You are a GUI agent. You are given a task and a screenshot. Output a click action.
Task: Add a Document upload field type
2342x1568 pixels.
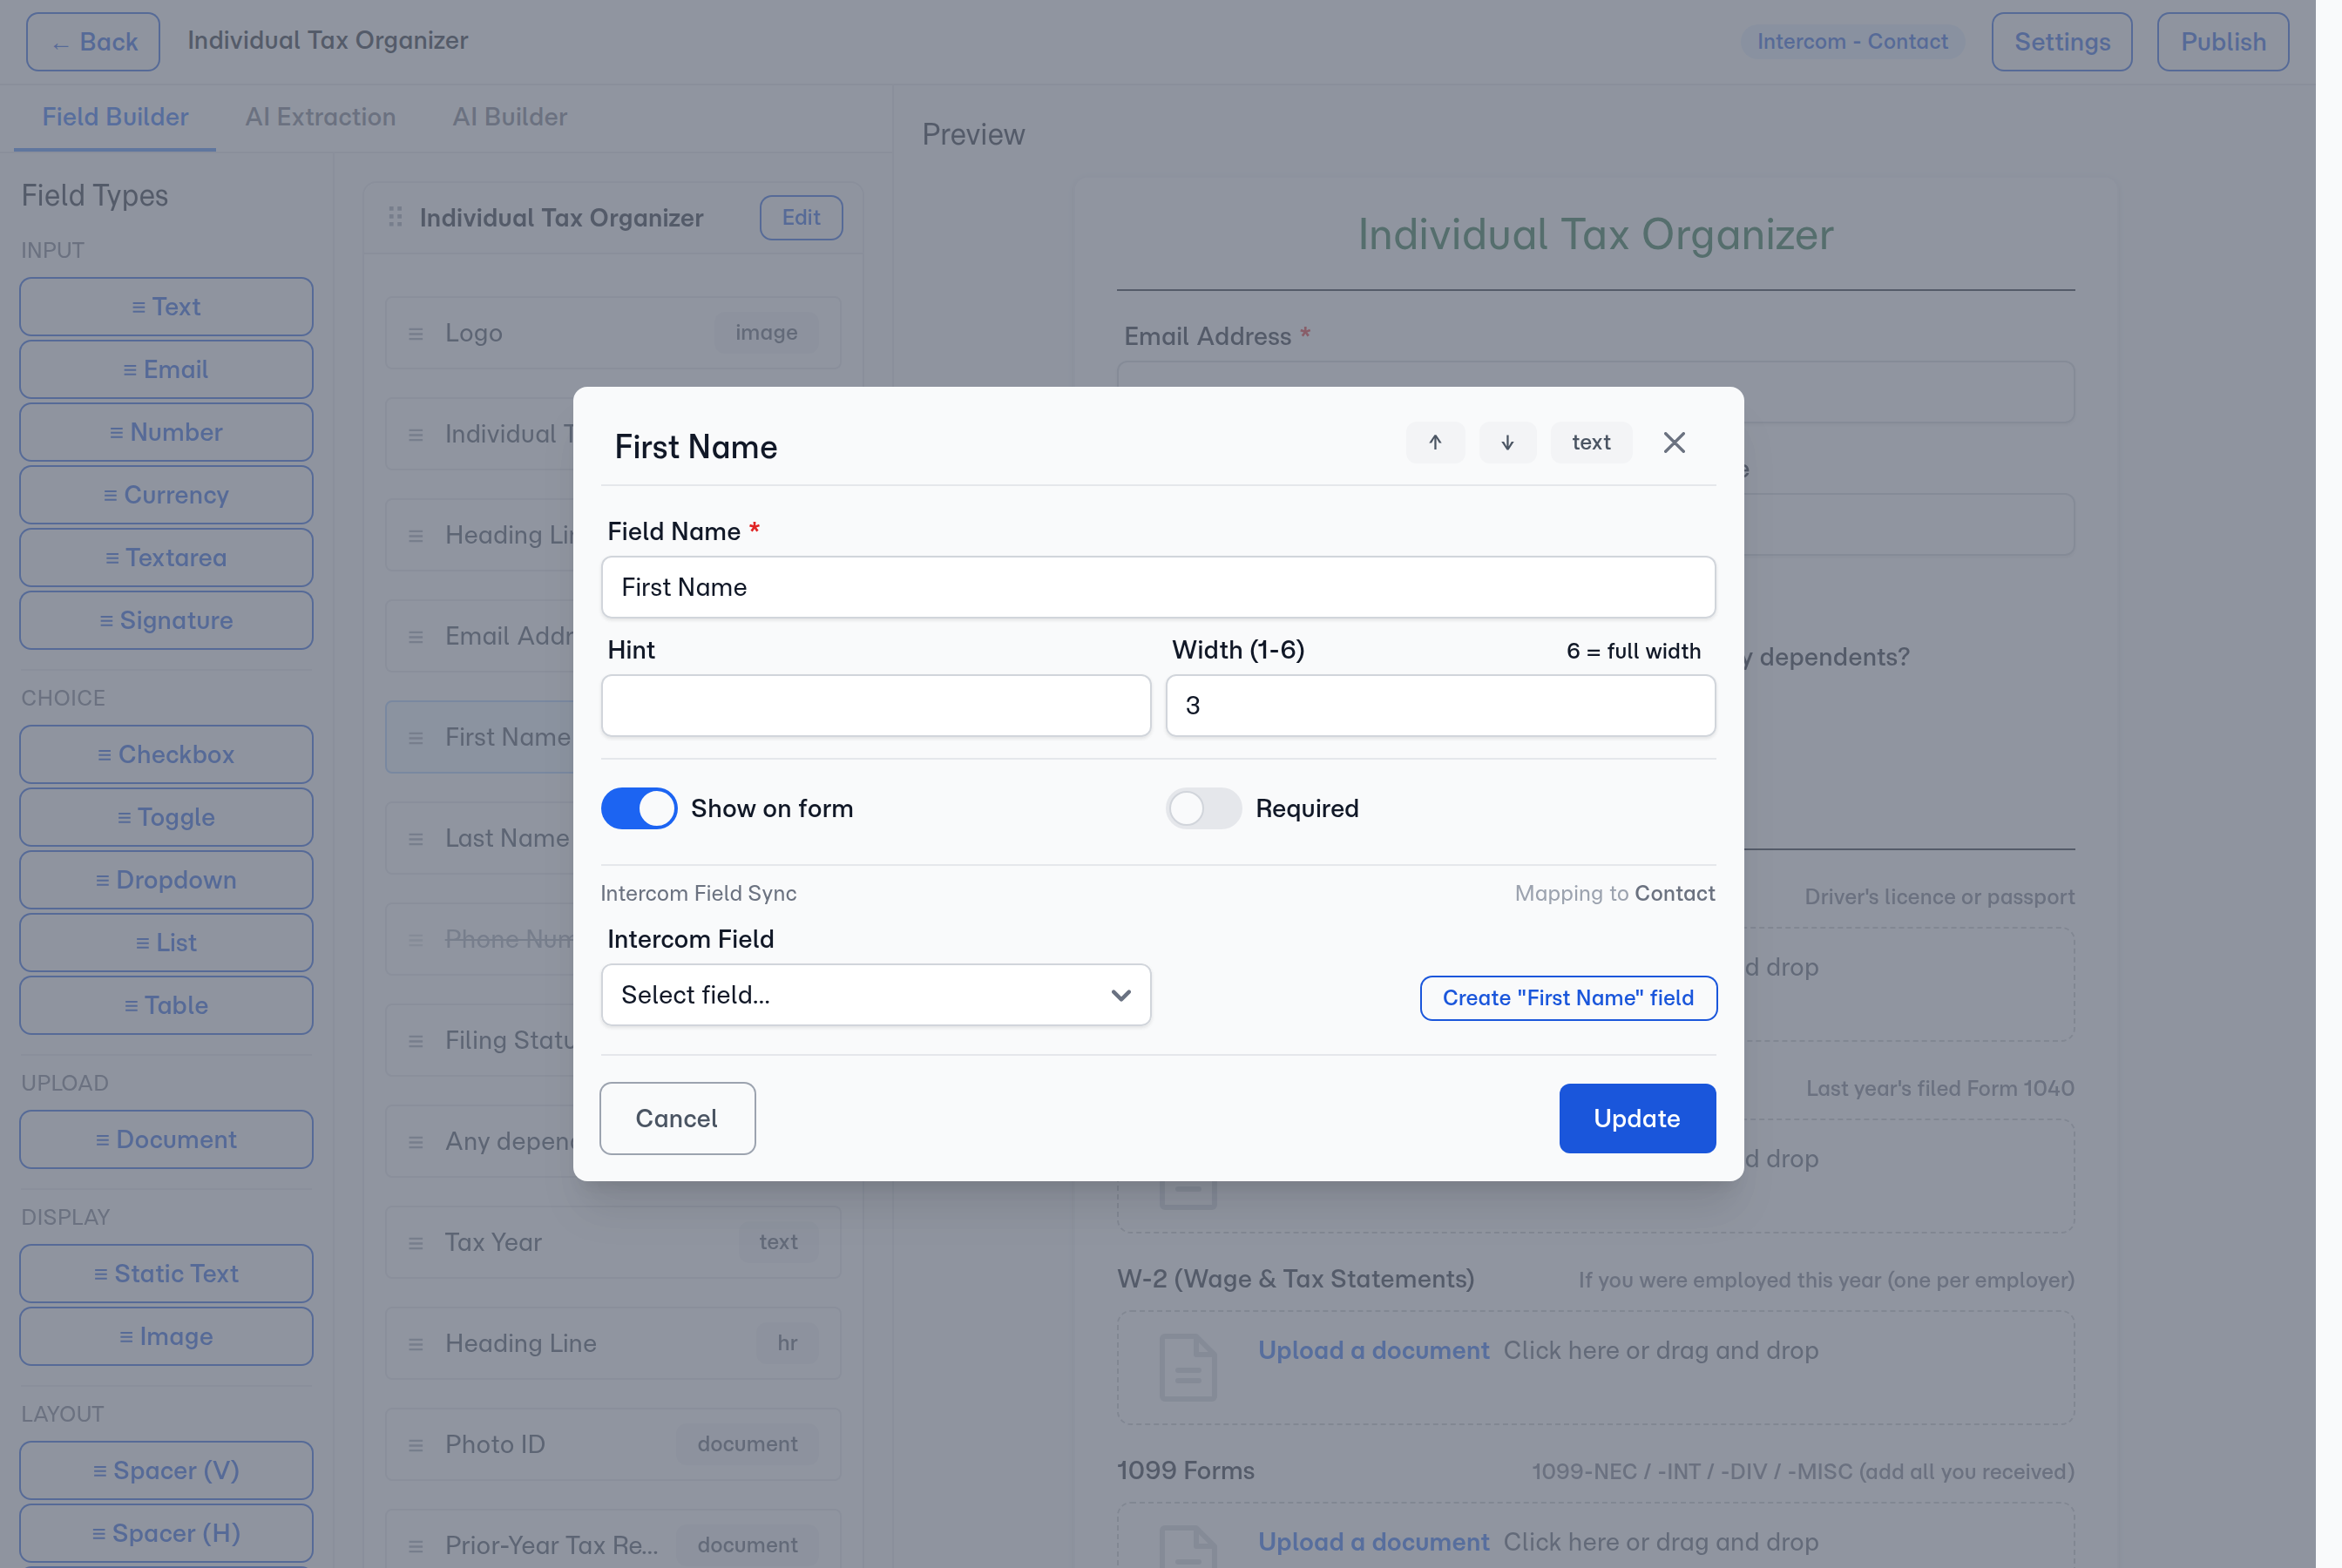[x=166, y=1140]
